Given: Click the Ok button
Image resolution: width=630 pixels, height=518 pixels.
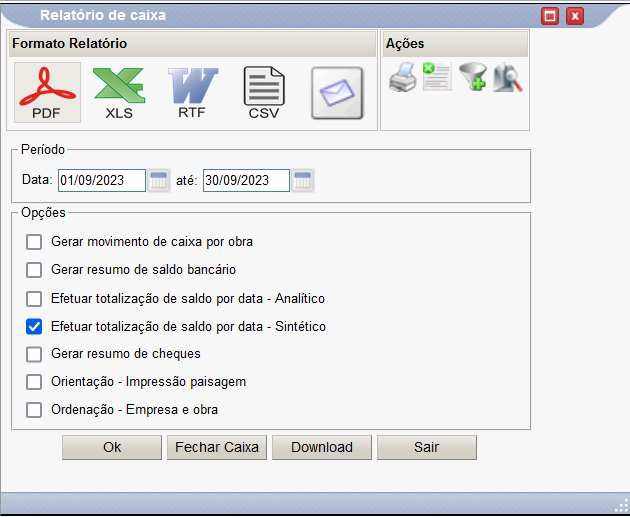Looking at the screenshot, I should tap(112, 447).
